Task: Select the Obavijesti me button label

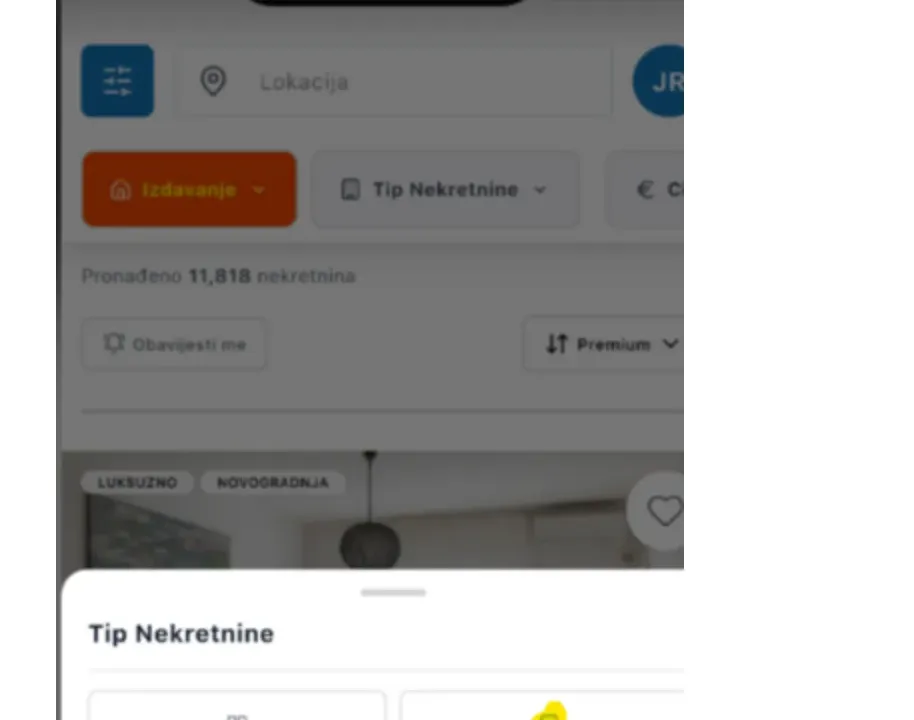Action: click(x=189, y=345)
